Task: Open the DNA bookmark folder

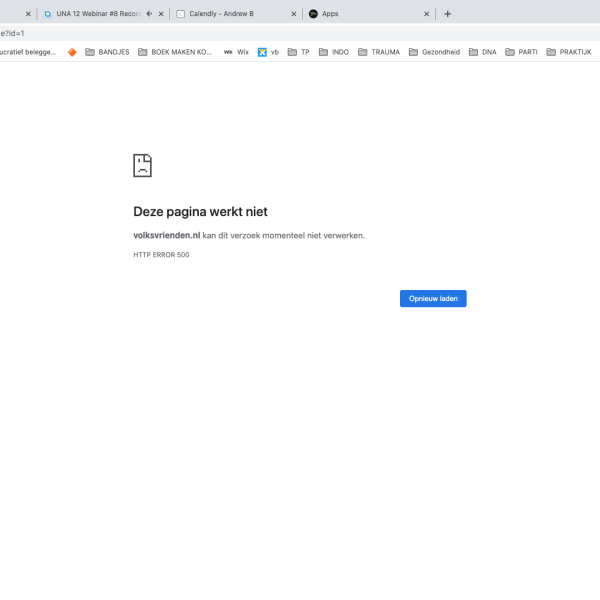Action: click(482, 52)
